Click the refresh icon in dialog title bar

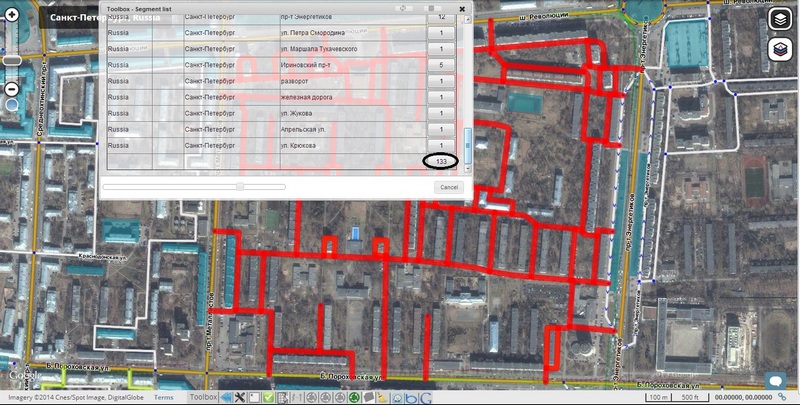[401, 8]
